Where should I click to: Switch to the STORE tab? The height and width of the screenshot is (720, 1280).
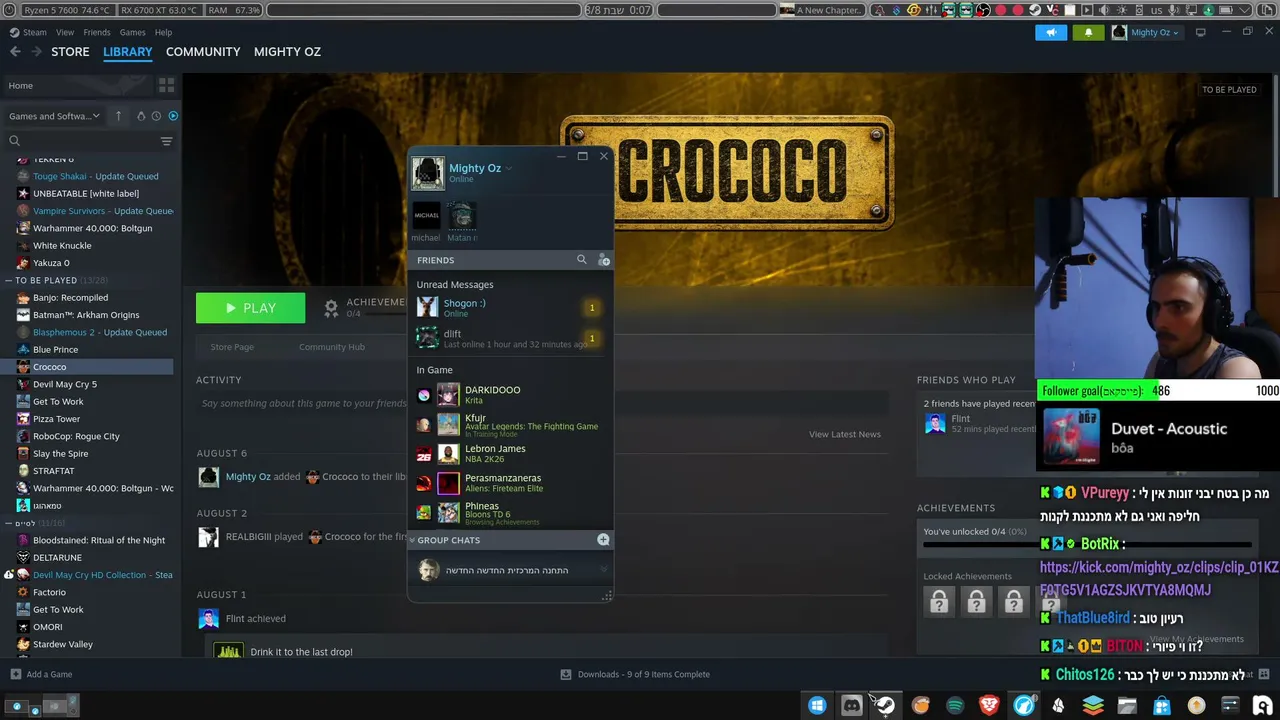click(70, 51)
